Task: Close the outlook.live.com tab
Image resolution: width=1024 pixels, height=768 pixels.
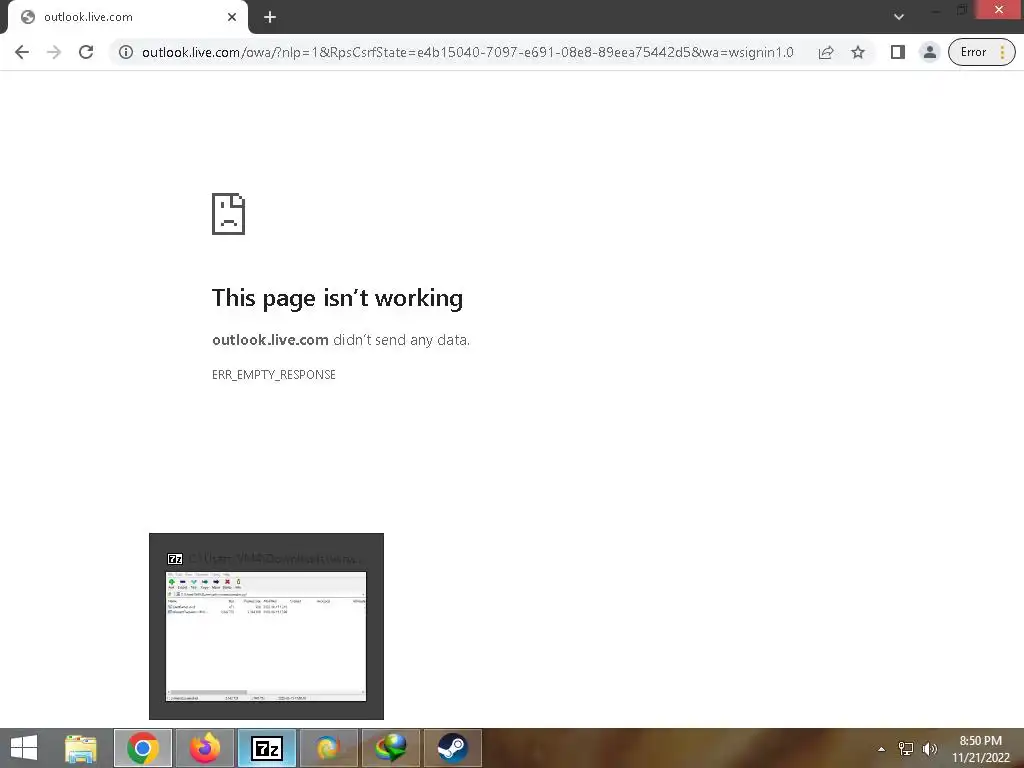Action: coord(232,17)
